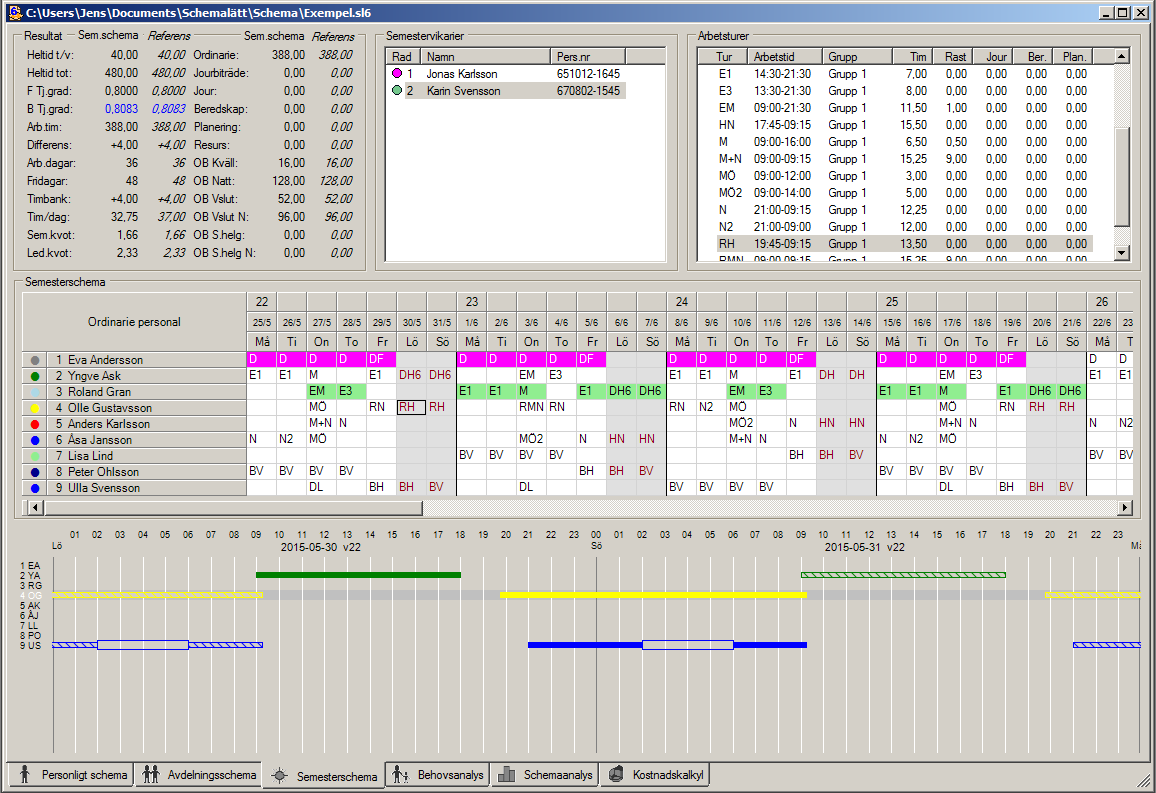Image resolution: width=1156 pixels, height=793 pixels.
Task: Open the Schemaanalys tab
Action: (546, 775)
